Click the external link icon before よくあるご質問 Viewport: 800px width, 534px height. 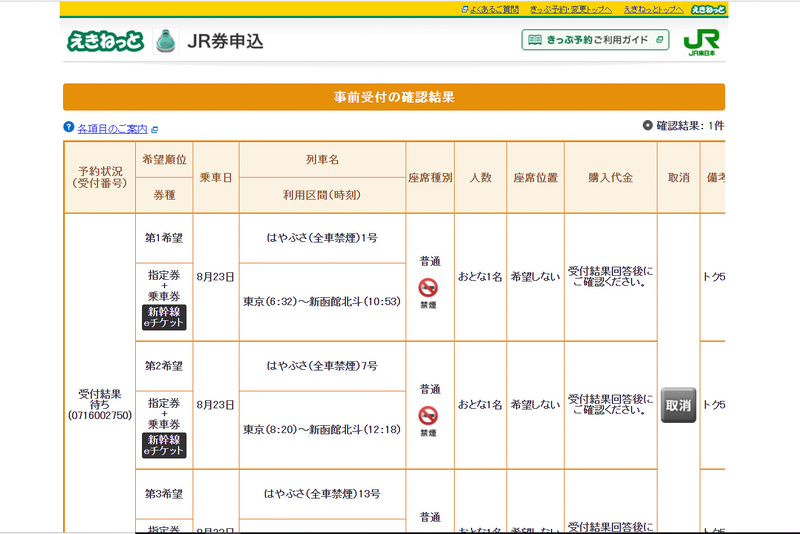pyautogui.click(x=465, y=9)
